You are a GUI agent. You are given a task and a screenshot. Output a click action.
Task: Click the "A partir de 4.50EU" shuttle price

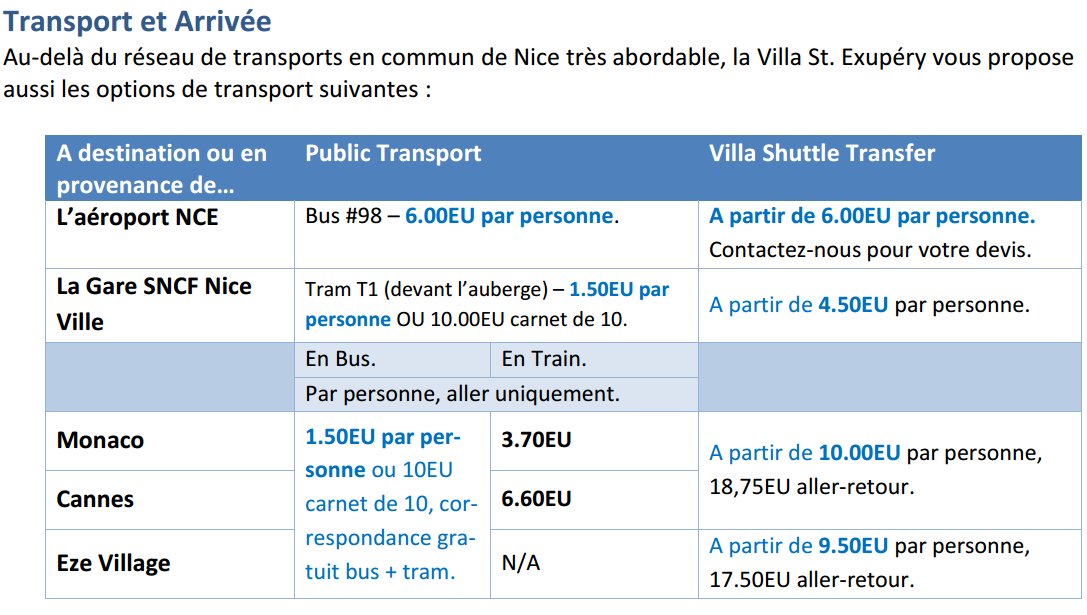pyautogui.click(x=798, y=304)
